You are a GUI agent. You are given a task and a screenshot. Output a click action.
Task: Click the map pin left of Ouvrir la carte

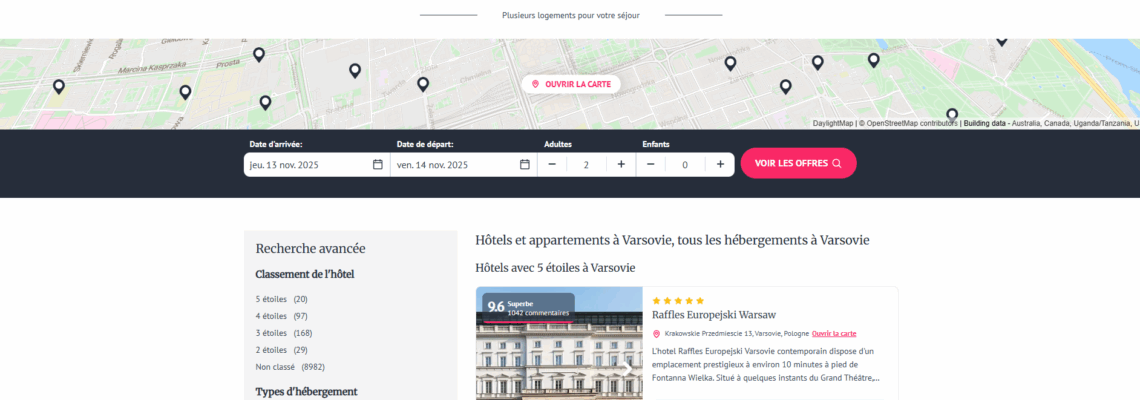pos(423,84)
